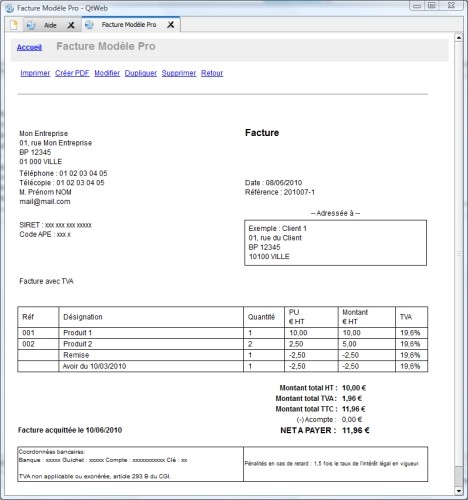This screenshot has width=468, height=500.
Task: Print invoice via Imprimer link
Action: (35, 73)
